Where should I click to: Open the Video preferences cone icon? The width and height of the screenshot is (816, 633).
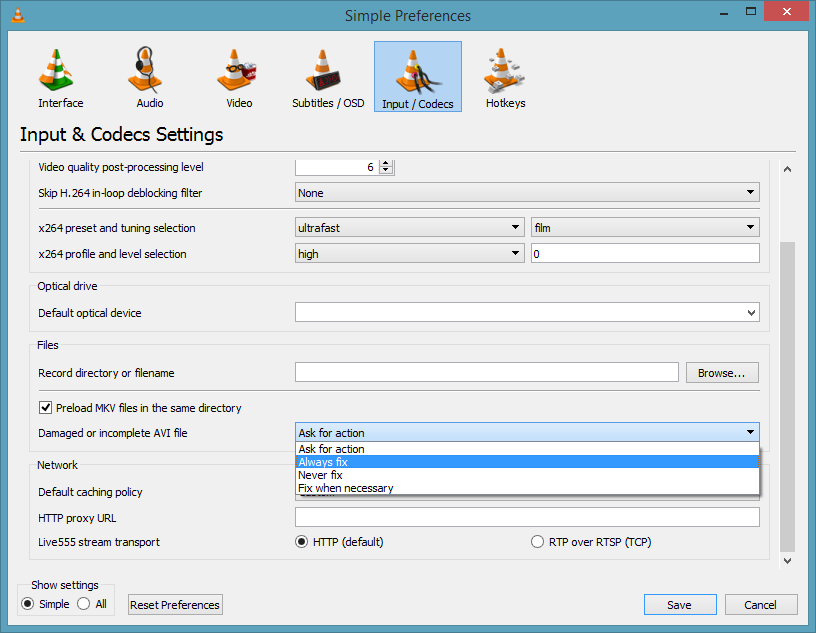237,71
